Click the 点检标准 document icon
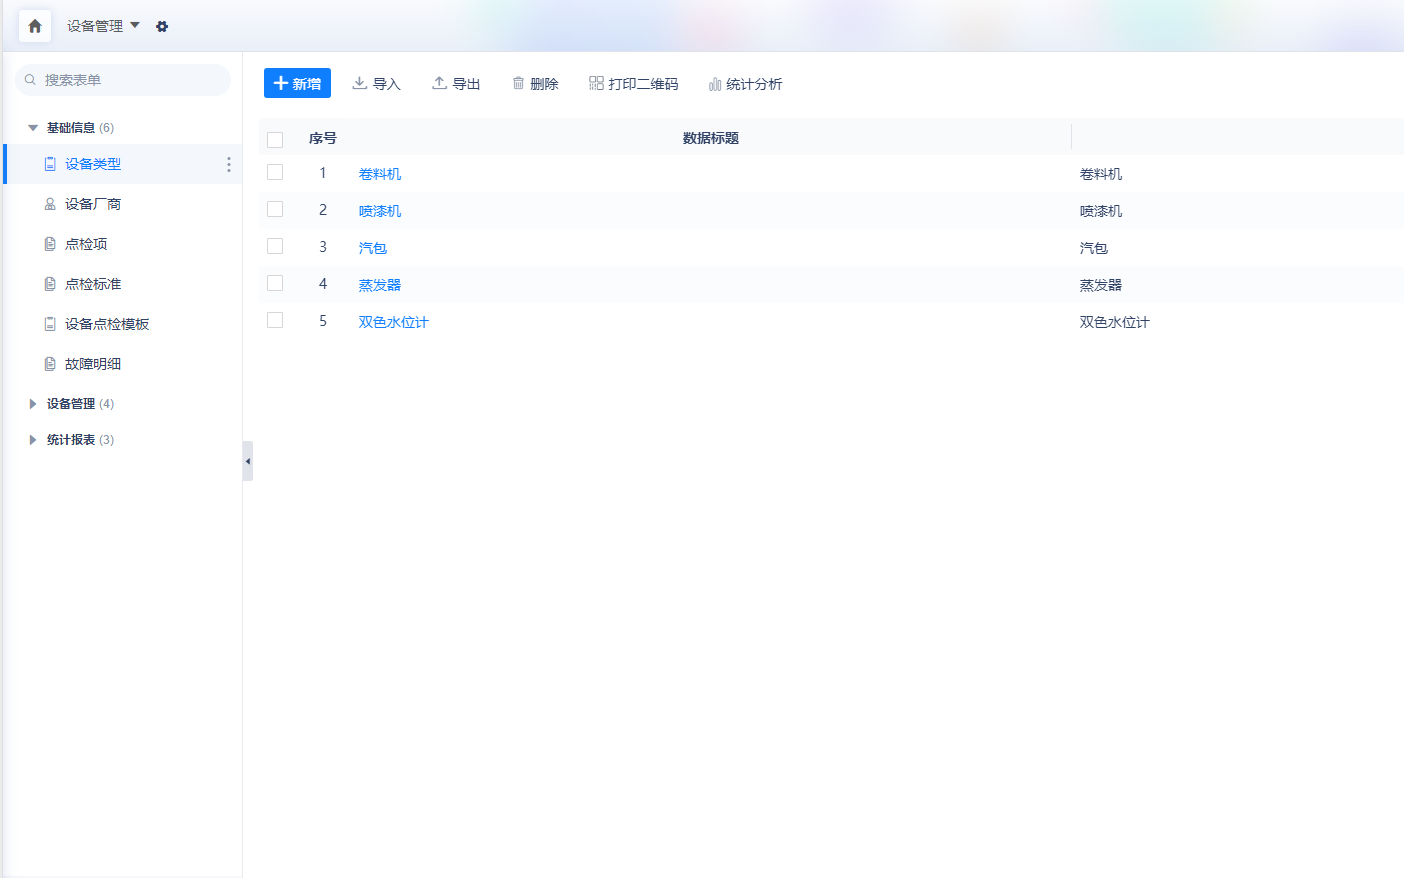 (x=50, y=284)
